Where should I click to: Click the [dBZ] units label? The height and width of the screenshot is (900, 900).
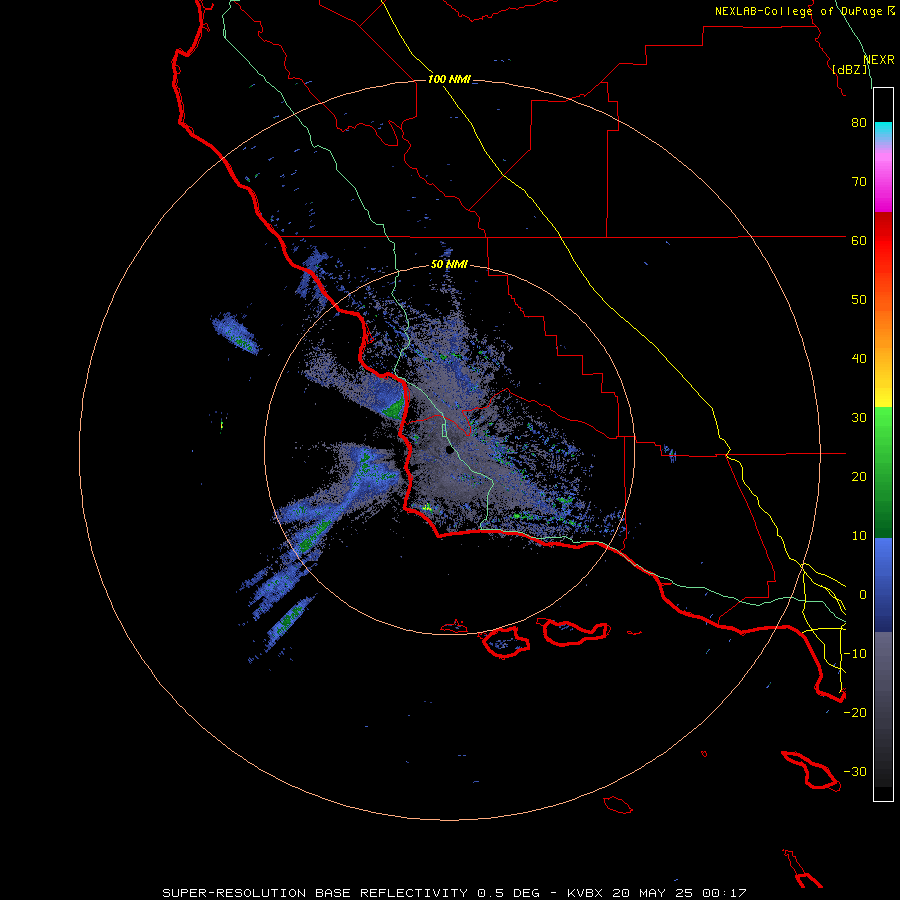[850, 70]
